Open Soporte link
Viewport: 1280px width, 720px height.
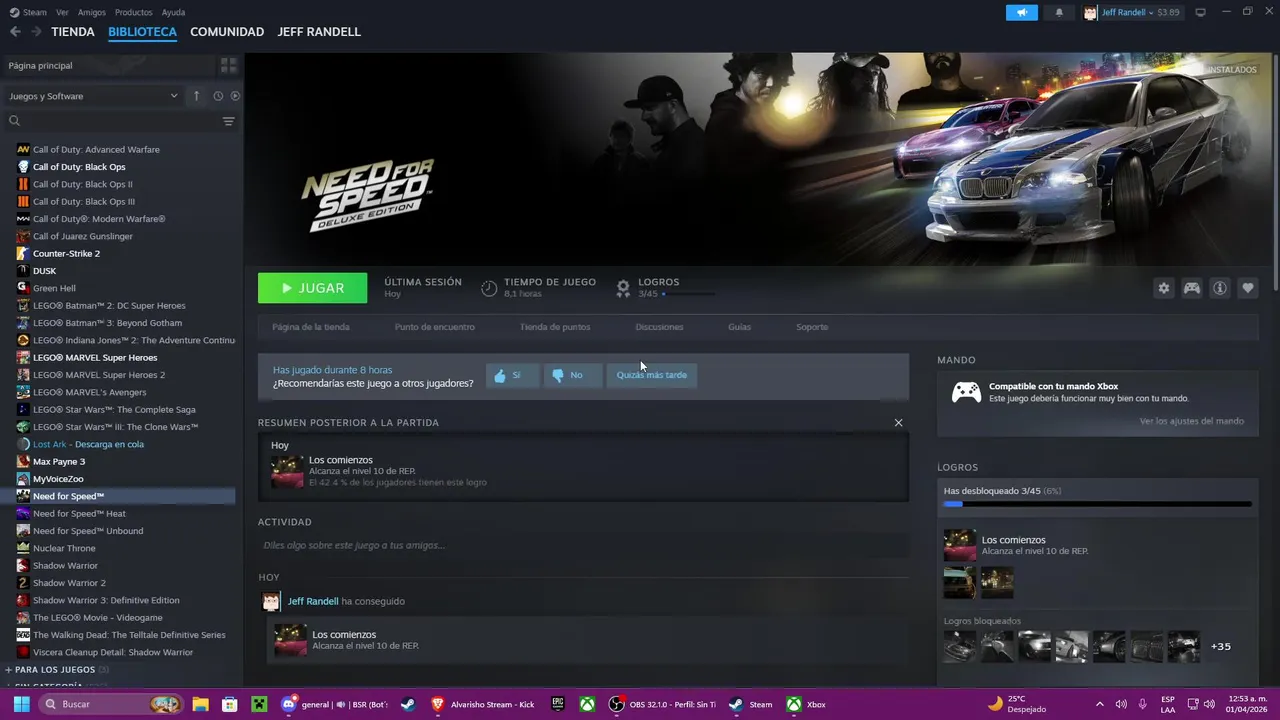tap(812, 327)
